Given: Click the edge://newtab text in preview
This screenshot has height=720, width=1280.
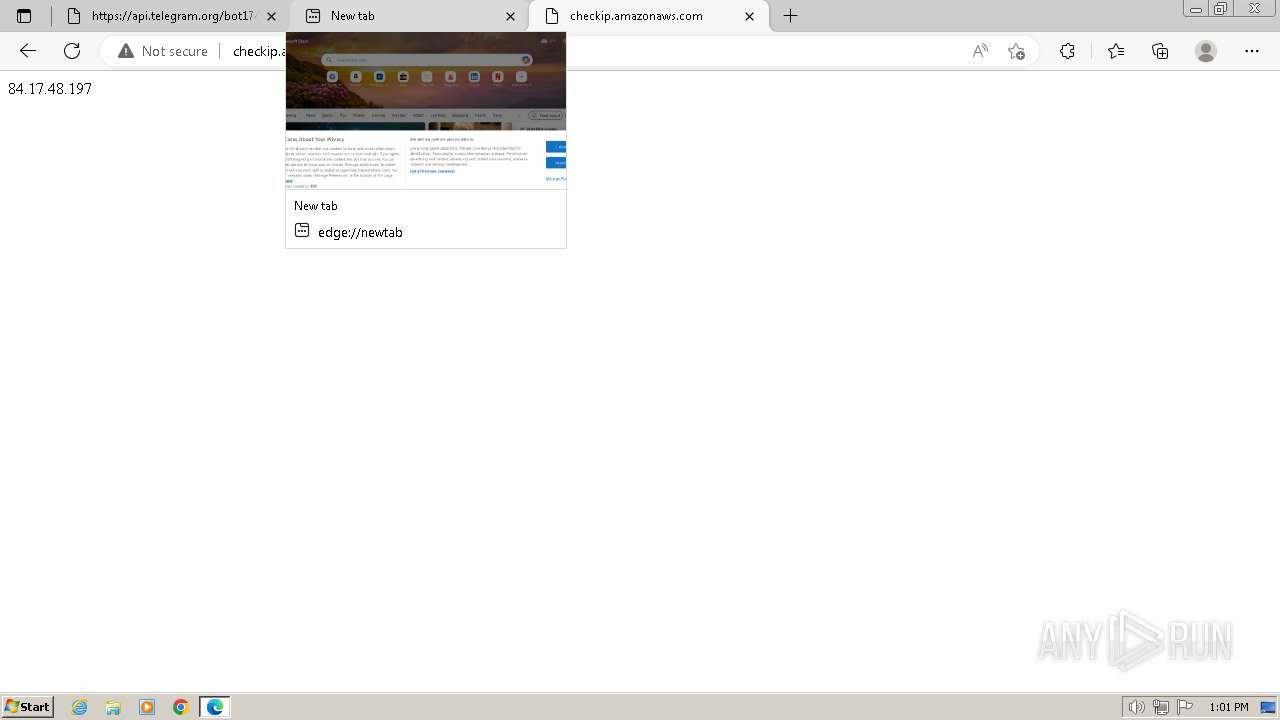Looking at the screenshot, I should [x=360, y=232].
